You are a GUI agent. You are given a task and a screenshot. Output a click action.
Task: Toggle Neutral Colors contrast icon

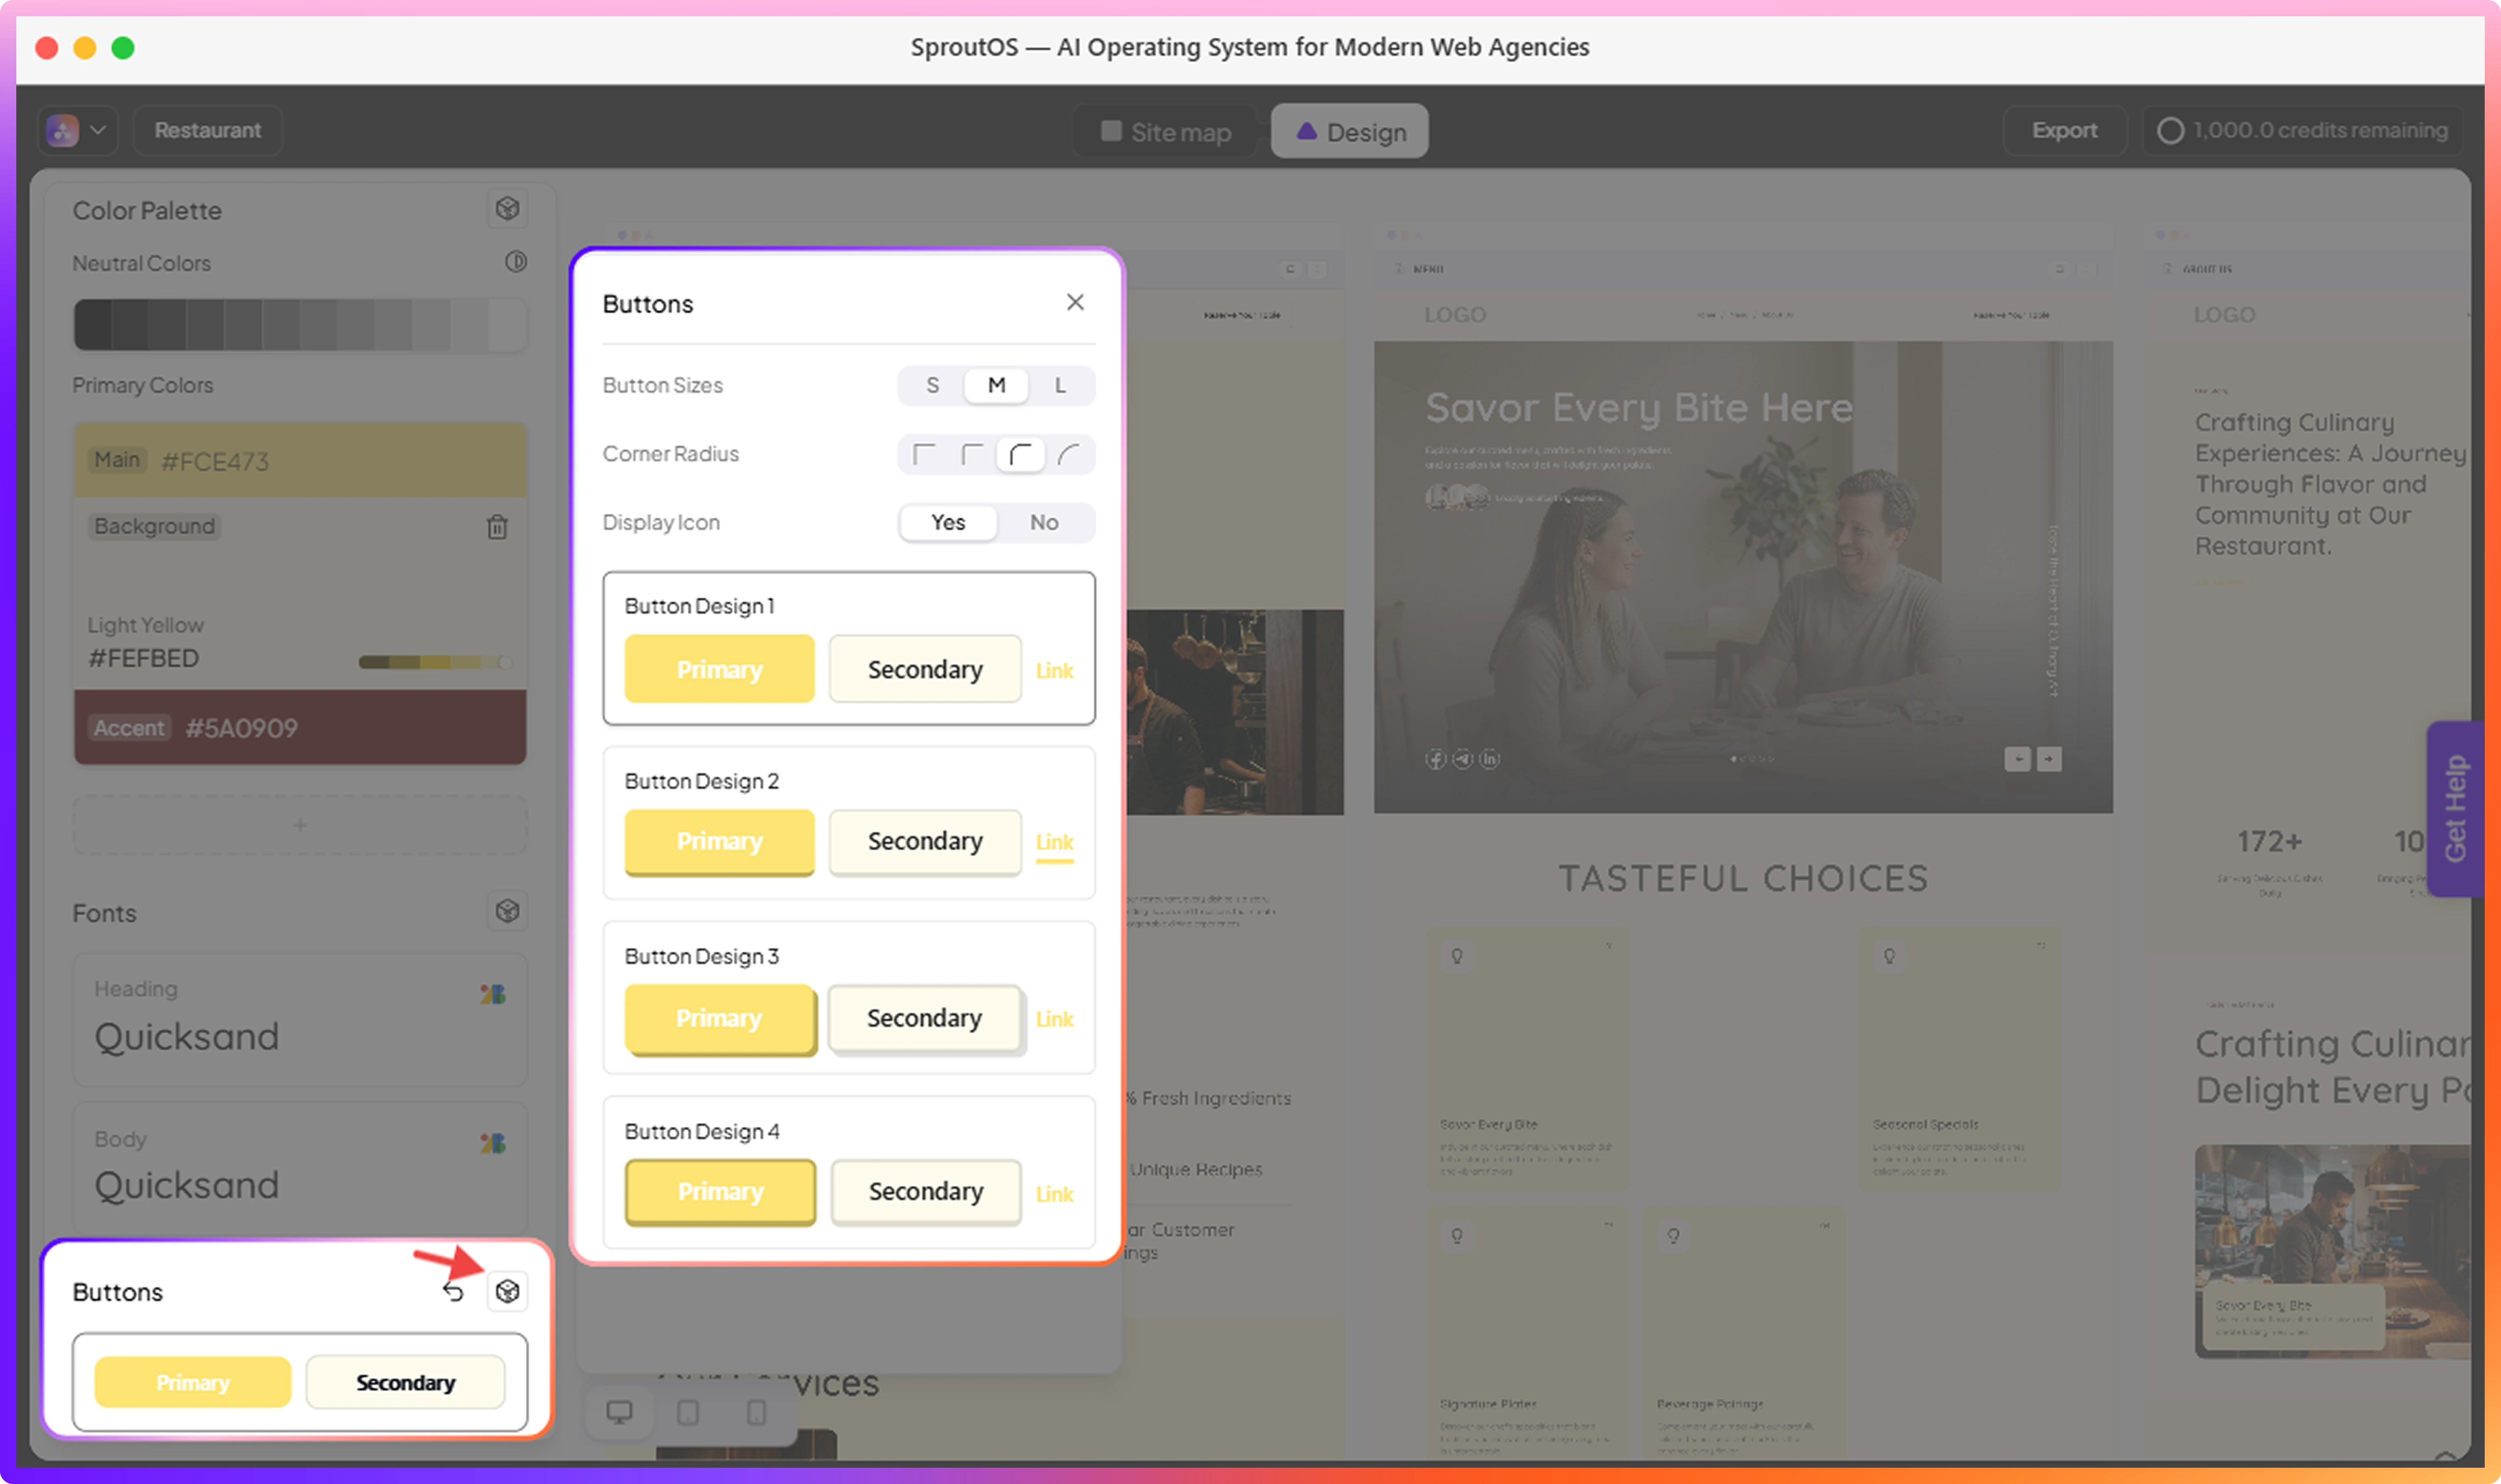(515, 262)
